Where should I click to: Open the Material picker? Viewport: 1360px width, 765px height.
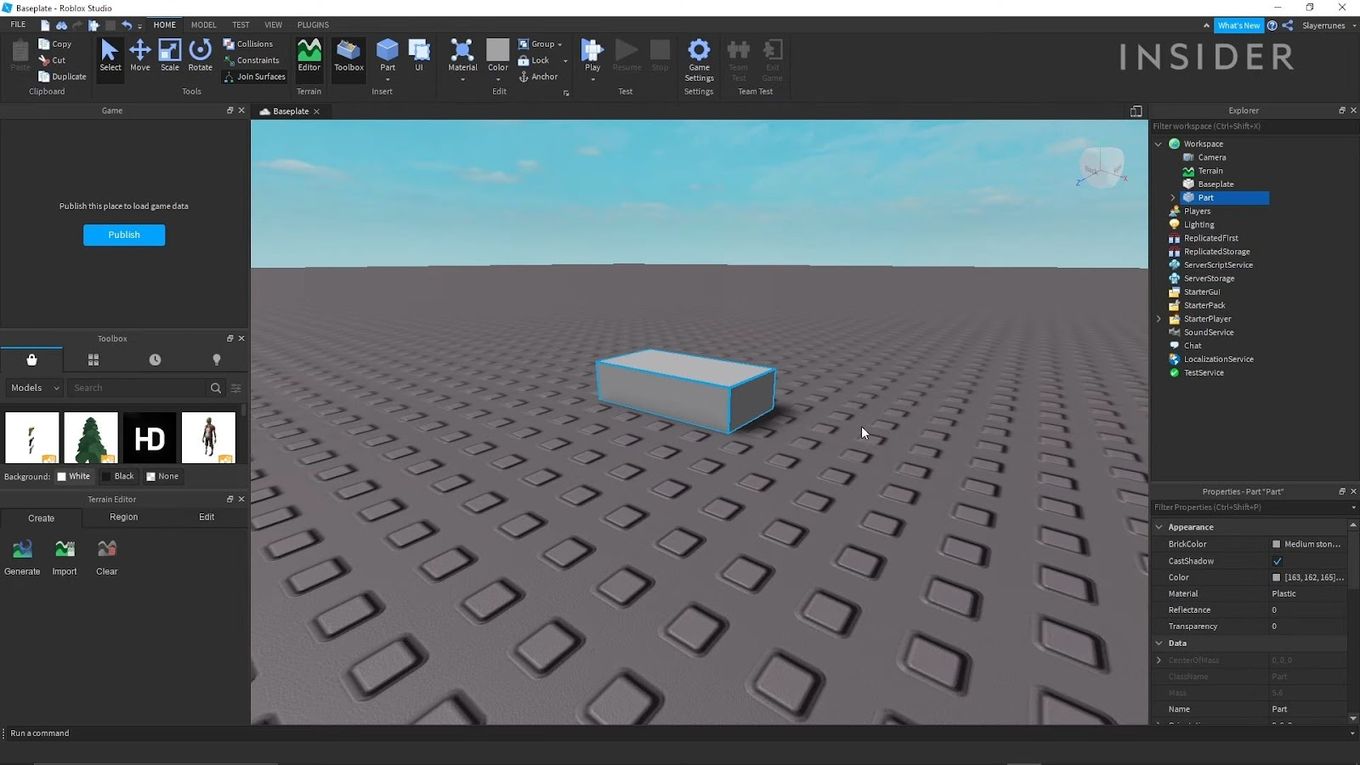(462, 55)
